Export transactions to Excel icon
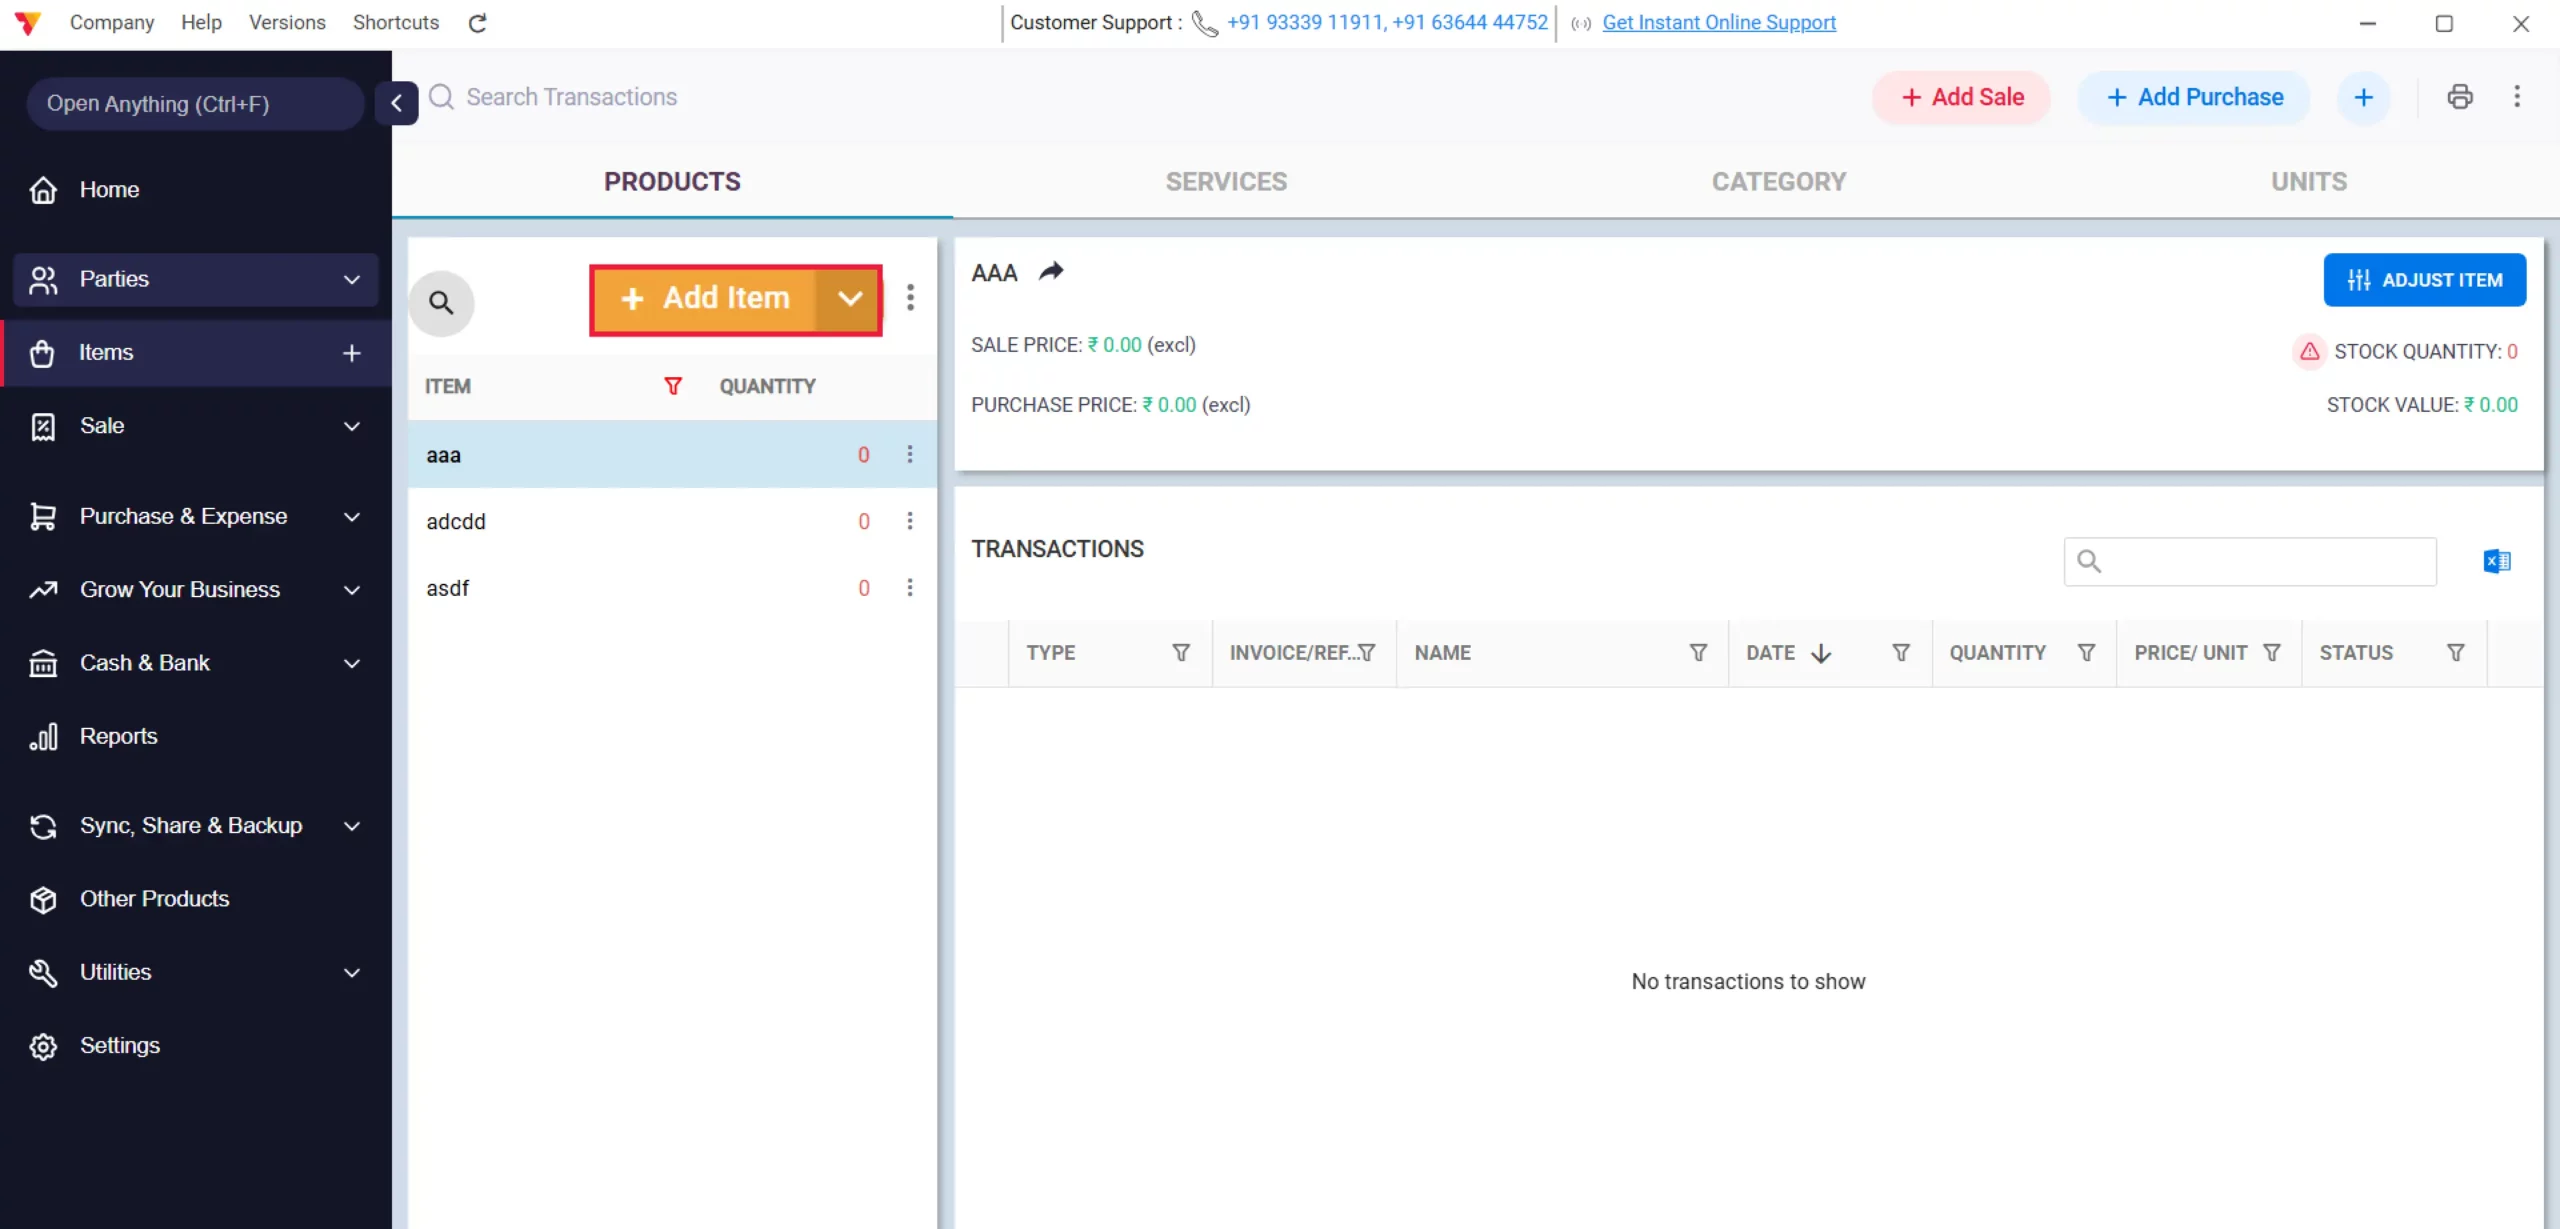The height and width of the screenshot is (1229, 2560). (2497, 561)
